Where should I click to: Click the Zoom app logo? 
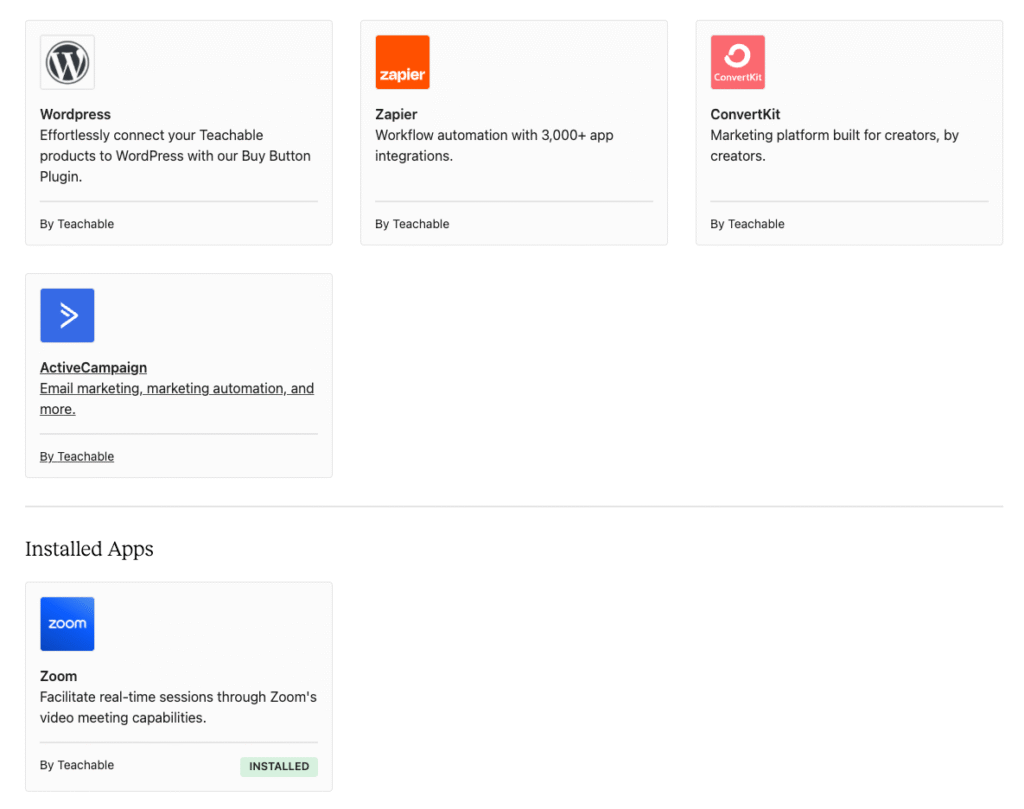pos(67,624)
